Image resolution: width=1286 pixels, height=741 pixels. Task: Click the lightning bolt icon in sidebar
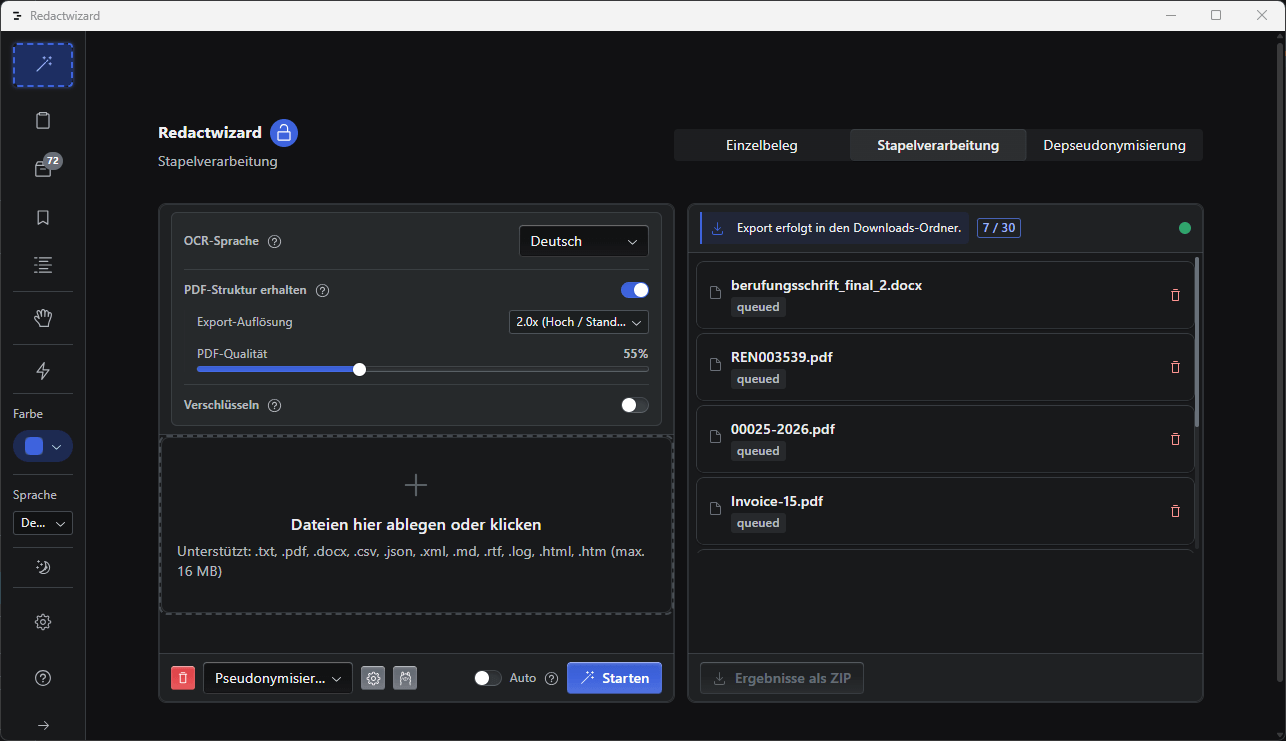click(43, 371)
